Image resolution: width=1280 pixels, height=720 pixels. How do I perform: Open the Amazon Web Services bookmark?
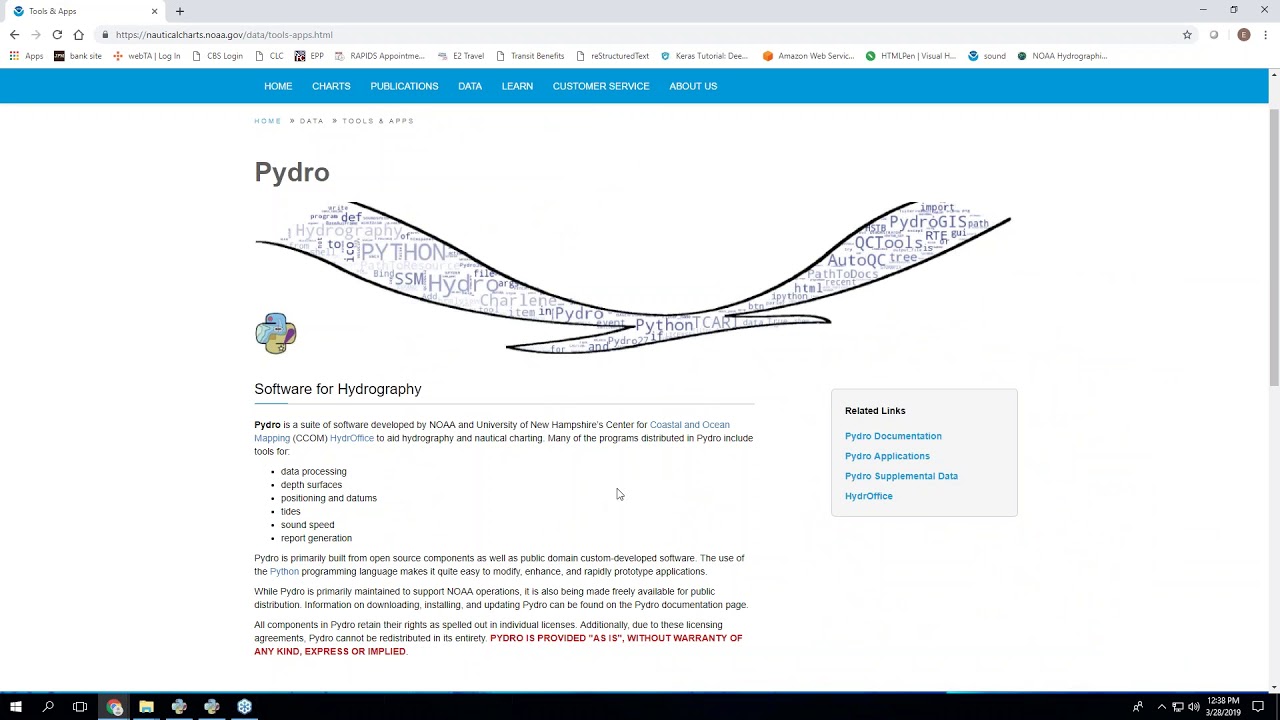[x=808, y=56]
